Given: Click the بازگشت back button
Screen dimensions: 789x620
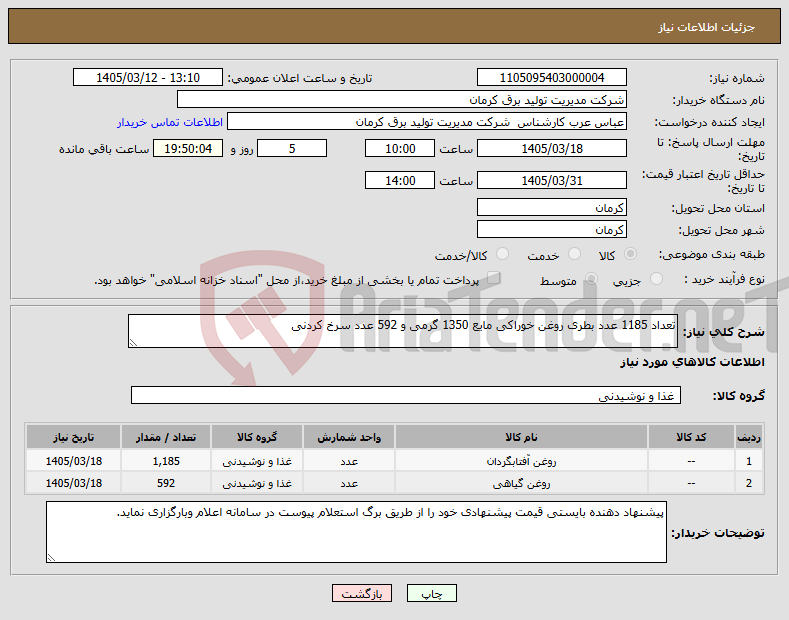Looking at the screenshot, I should 362,593.
